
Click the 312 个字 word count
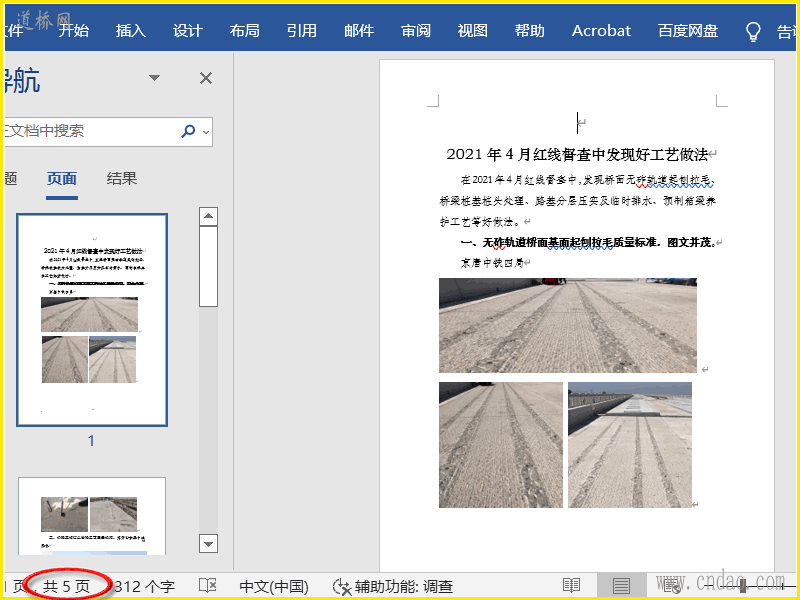click(144, 586)
